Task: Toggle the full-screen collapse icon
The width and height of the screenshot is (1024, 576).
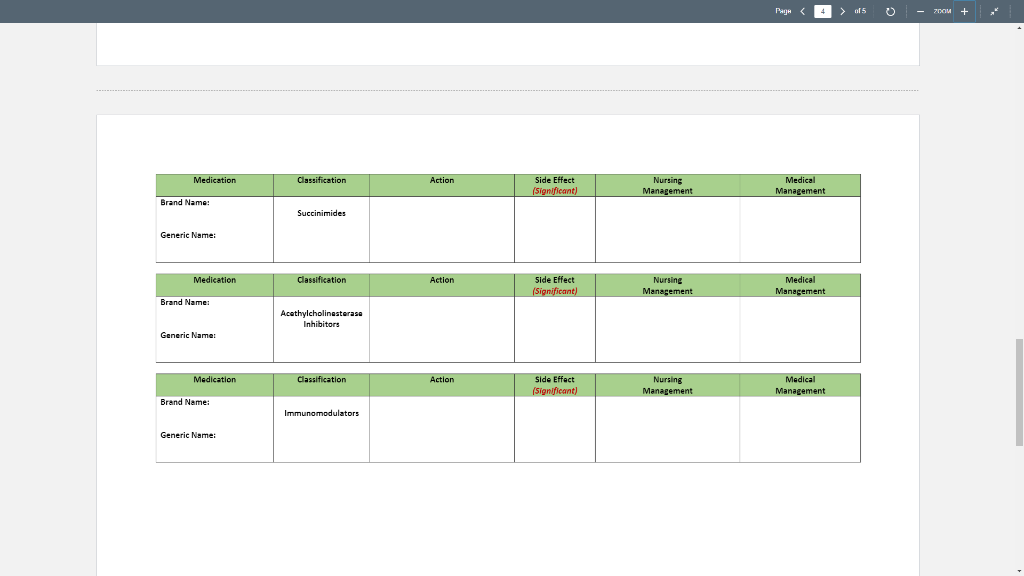Action: (x=994, y=11)
